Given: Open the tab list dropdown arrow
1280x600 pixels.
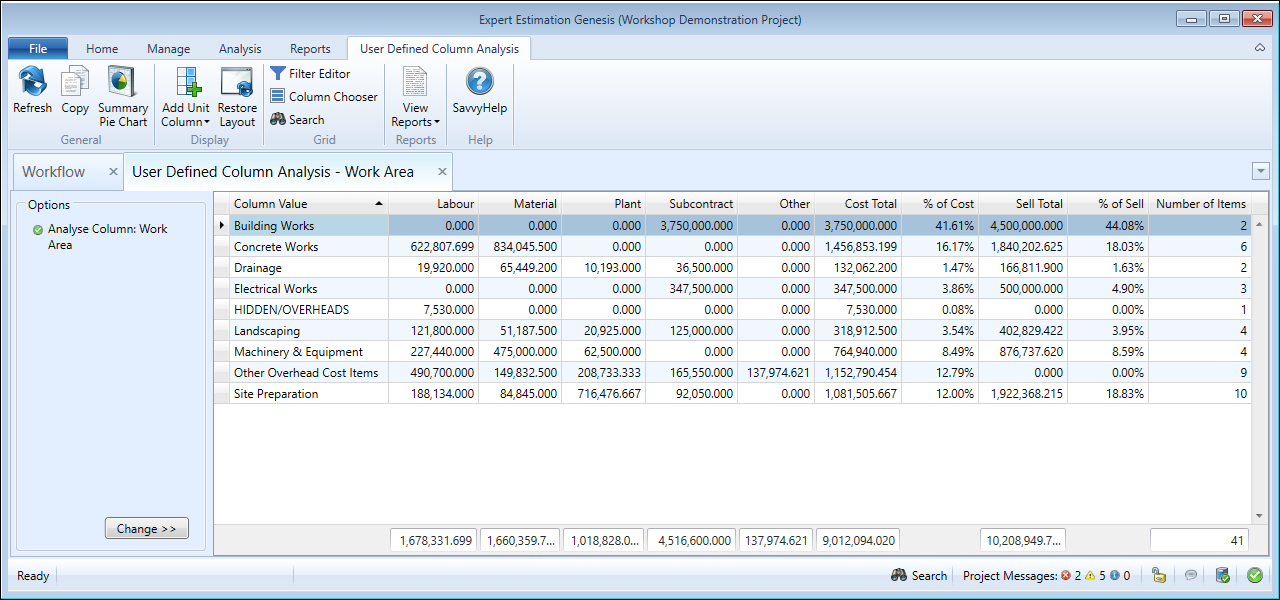Looking at the screenshot, I should click(1260, 171).
